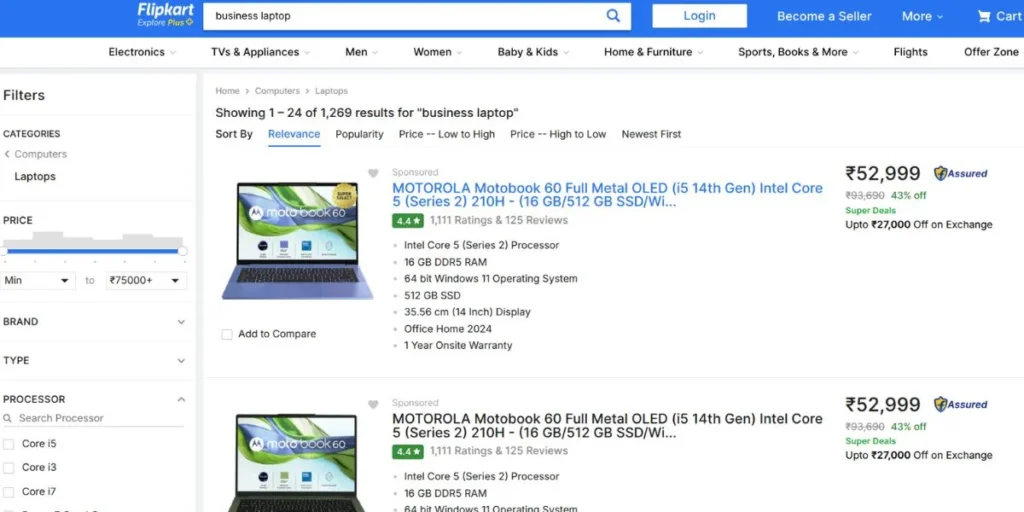Open the Min price dropdown

38,281
